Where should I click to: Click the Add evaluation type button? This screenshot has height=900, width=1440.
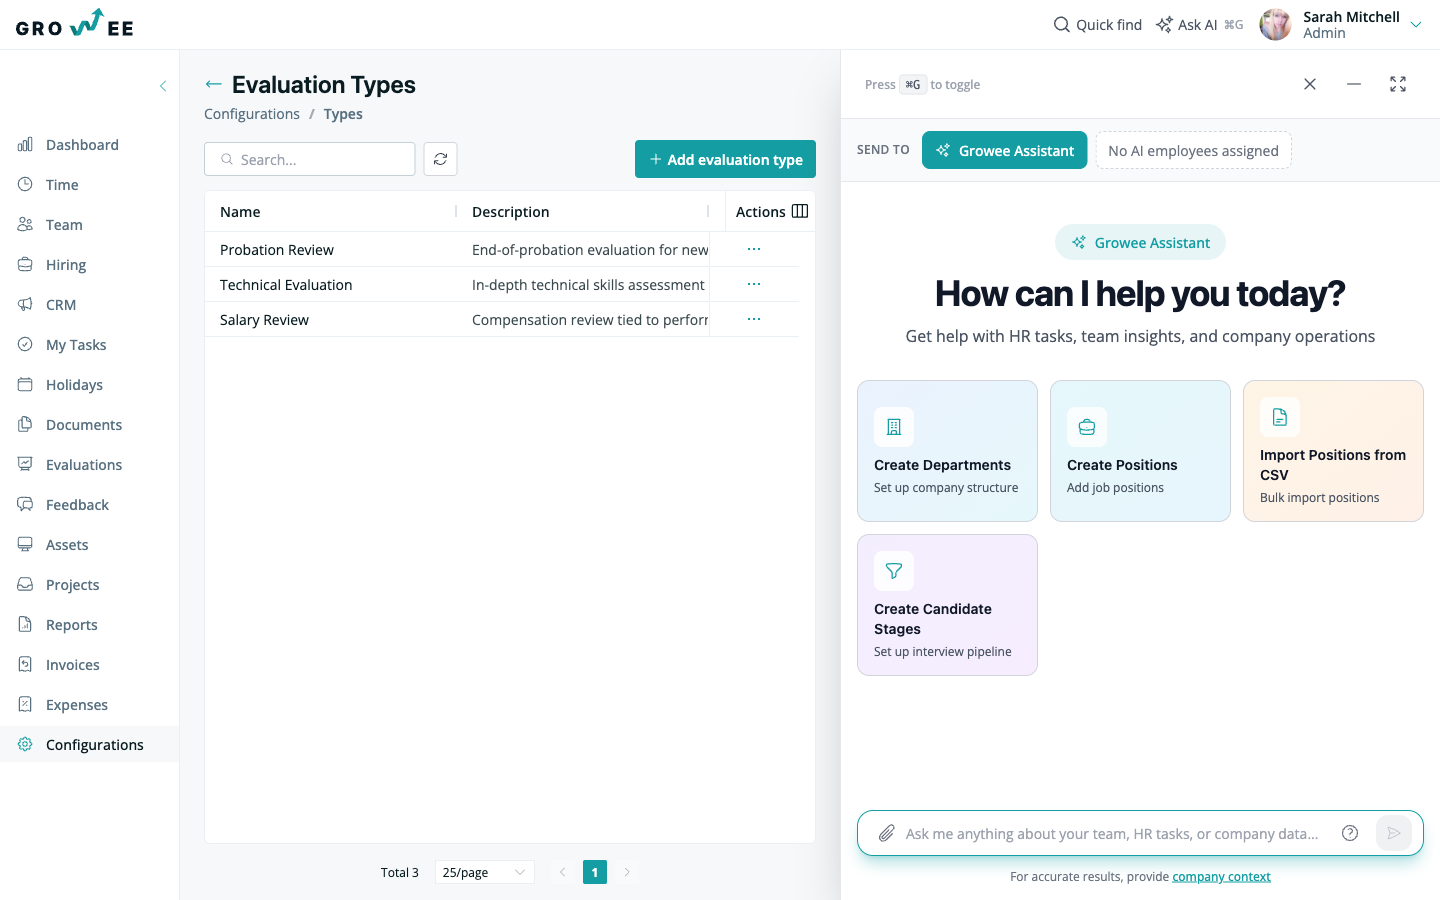pos(725,159)
